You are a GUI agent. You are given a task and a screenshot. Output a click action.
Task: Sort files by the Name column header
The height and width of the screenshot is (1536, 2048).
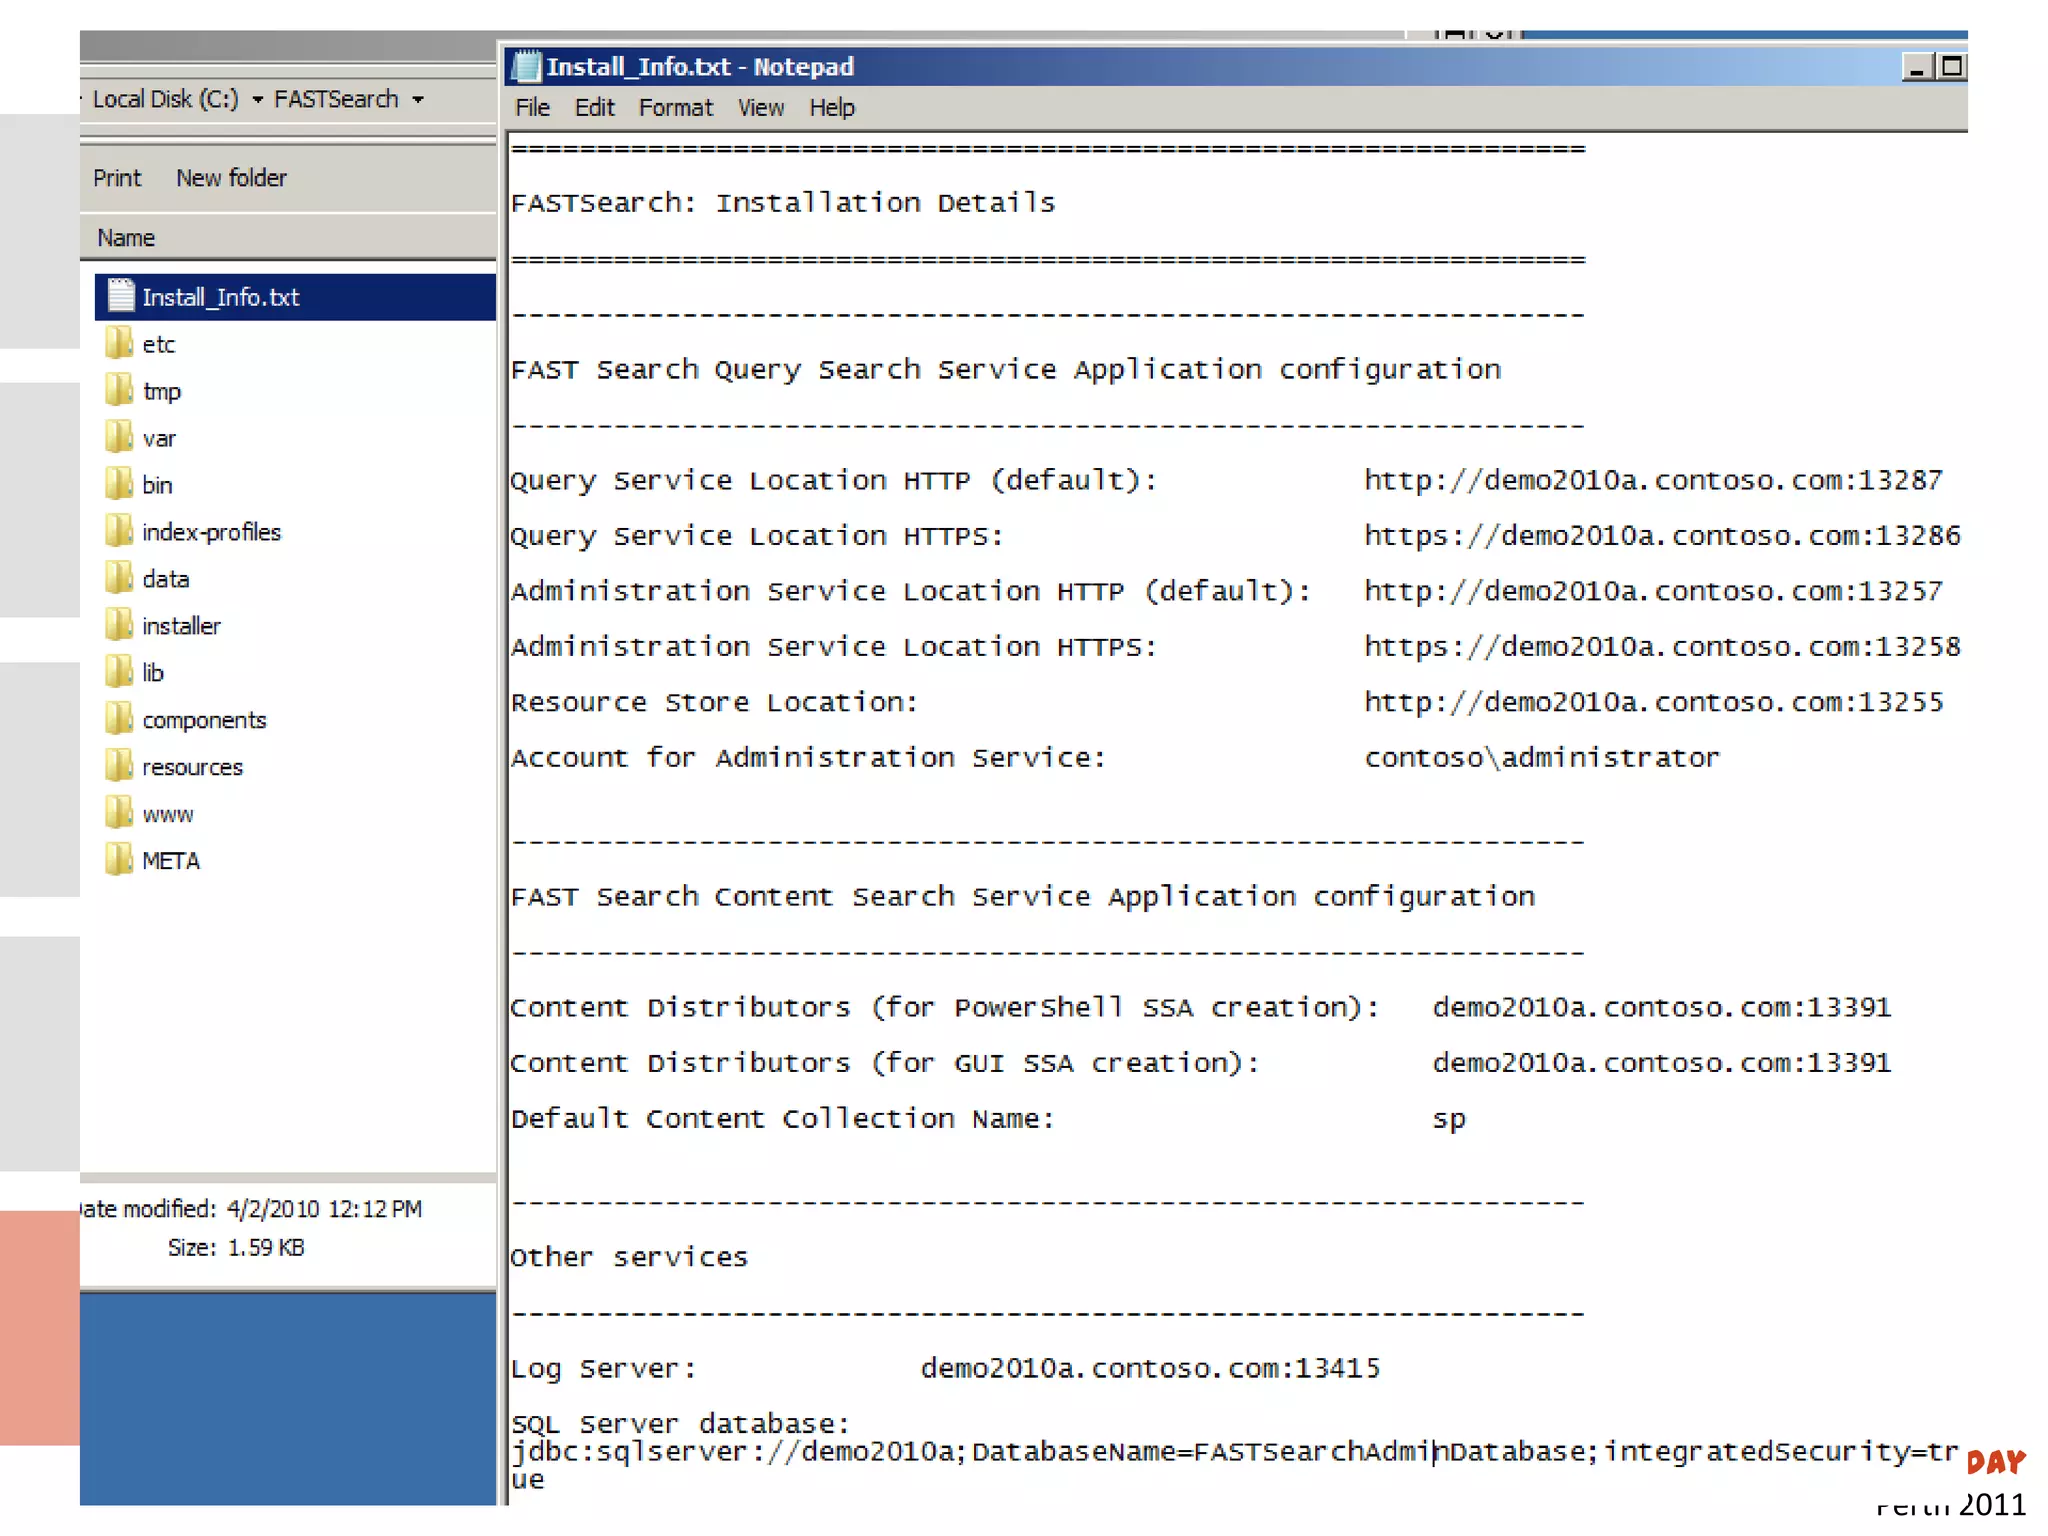click(x=126, y=238)
